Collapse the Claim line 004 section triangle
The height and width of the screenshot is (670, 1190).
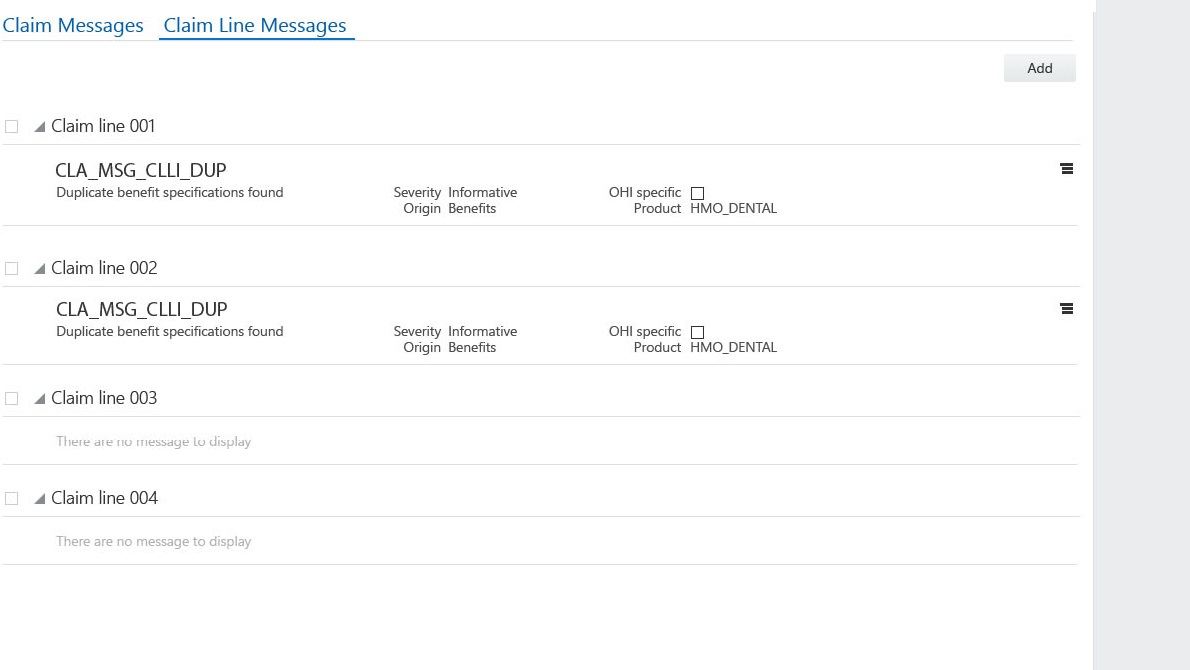(x=39, y=499)
